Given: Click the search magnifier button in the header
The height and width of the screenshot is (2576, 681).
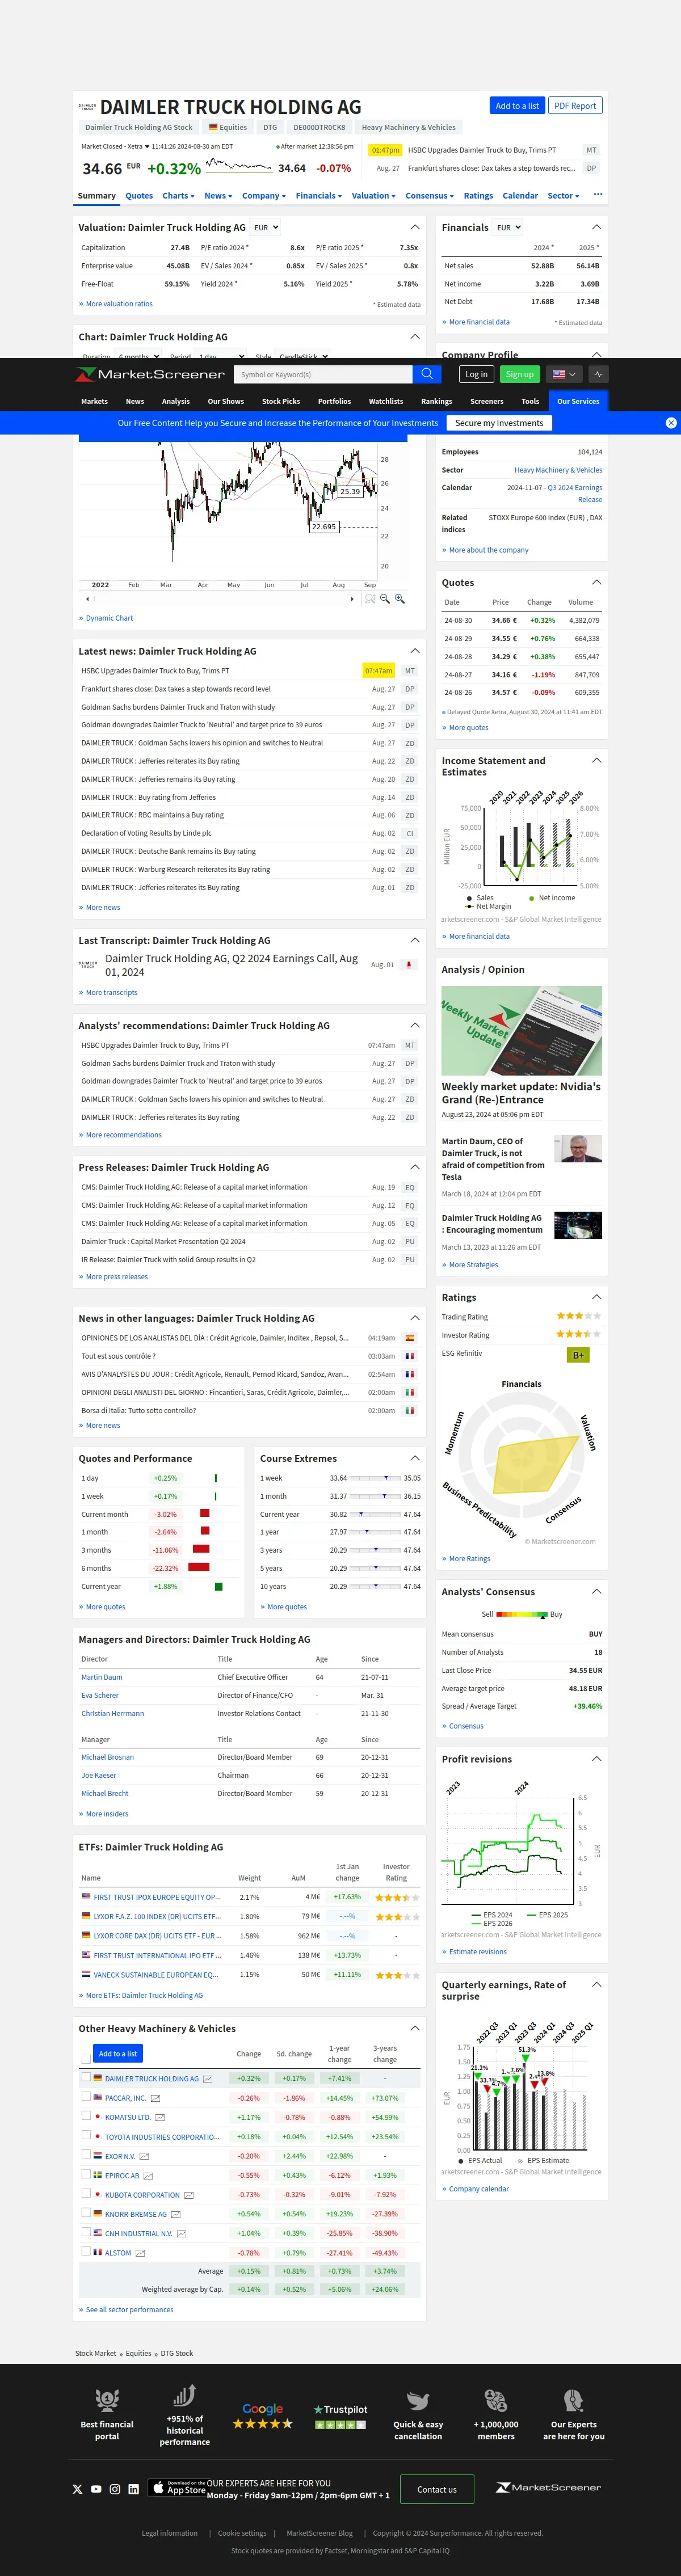Looking at the screenshot, I should [427, 374].
